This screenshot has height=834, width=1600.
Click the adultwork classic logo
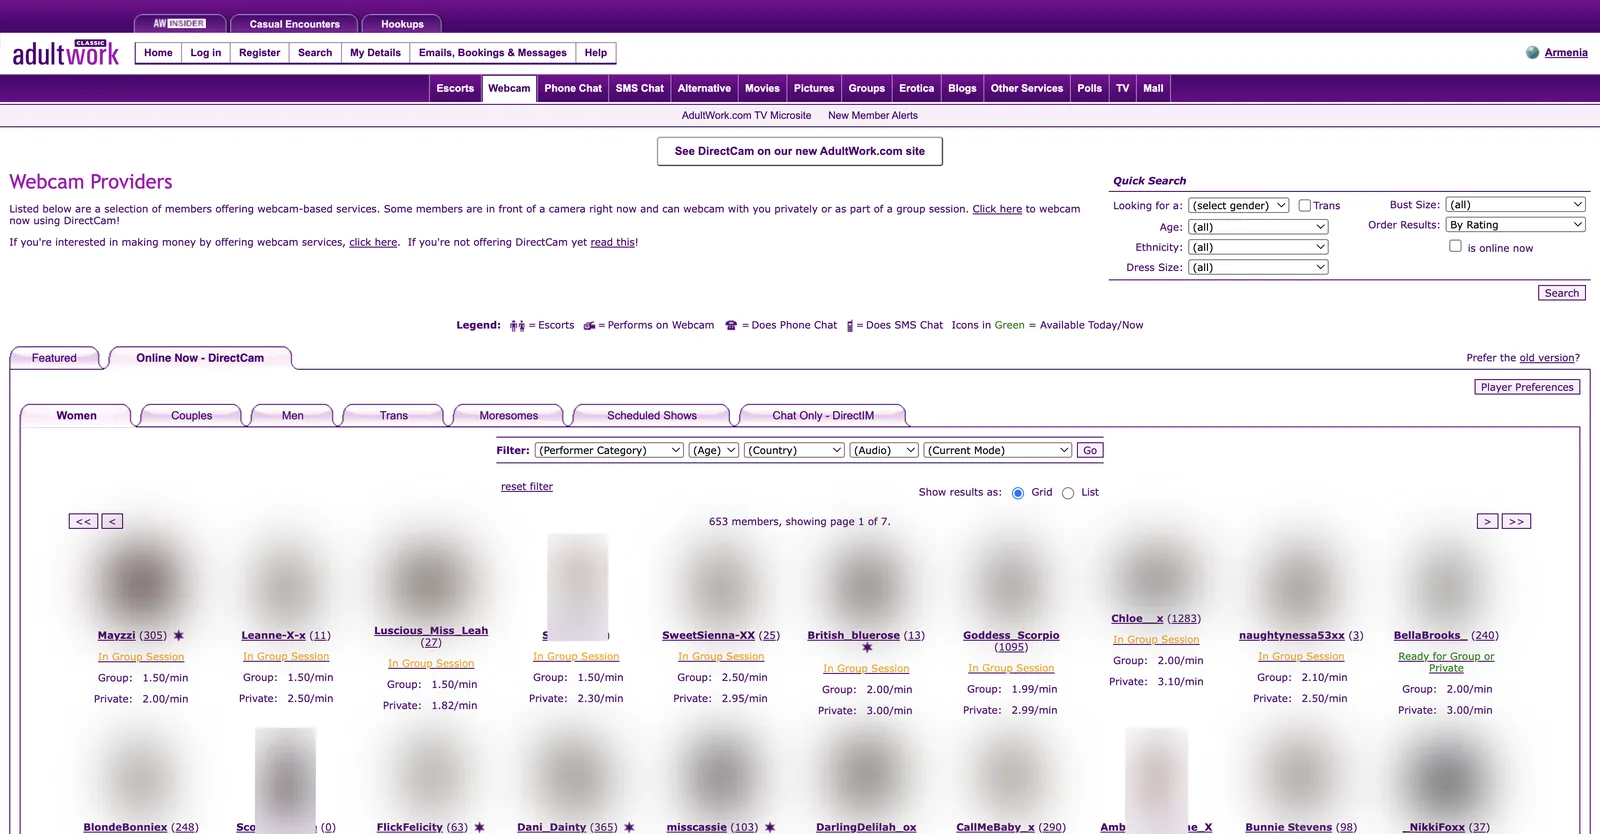pos(66,53)
